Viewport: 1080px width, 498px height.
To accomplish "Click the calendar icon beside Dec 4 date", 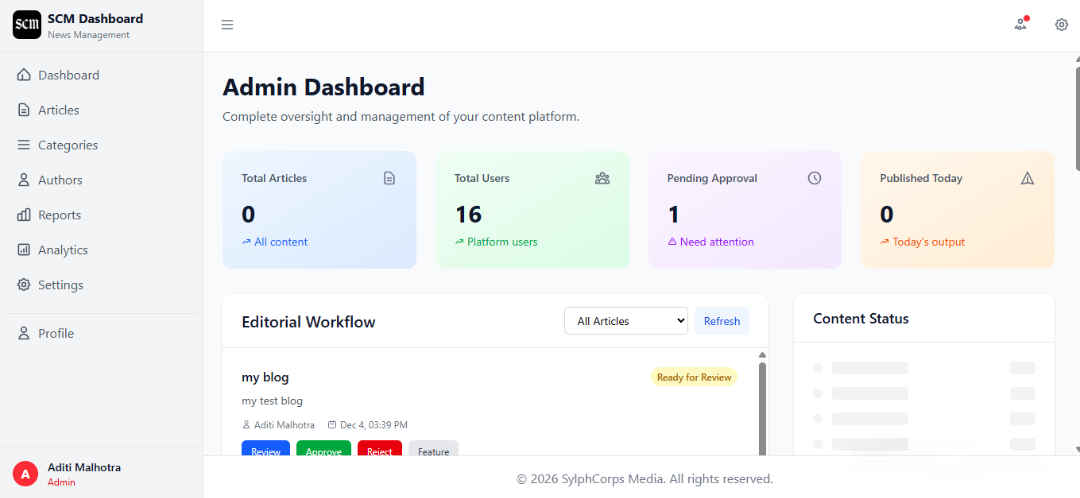I will click(x=332, y=425).
